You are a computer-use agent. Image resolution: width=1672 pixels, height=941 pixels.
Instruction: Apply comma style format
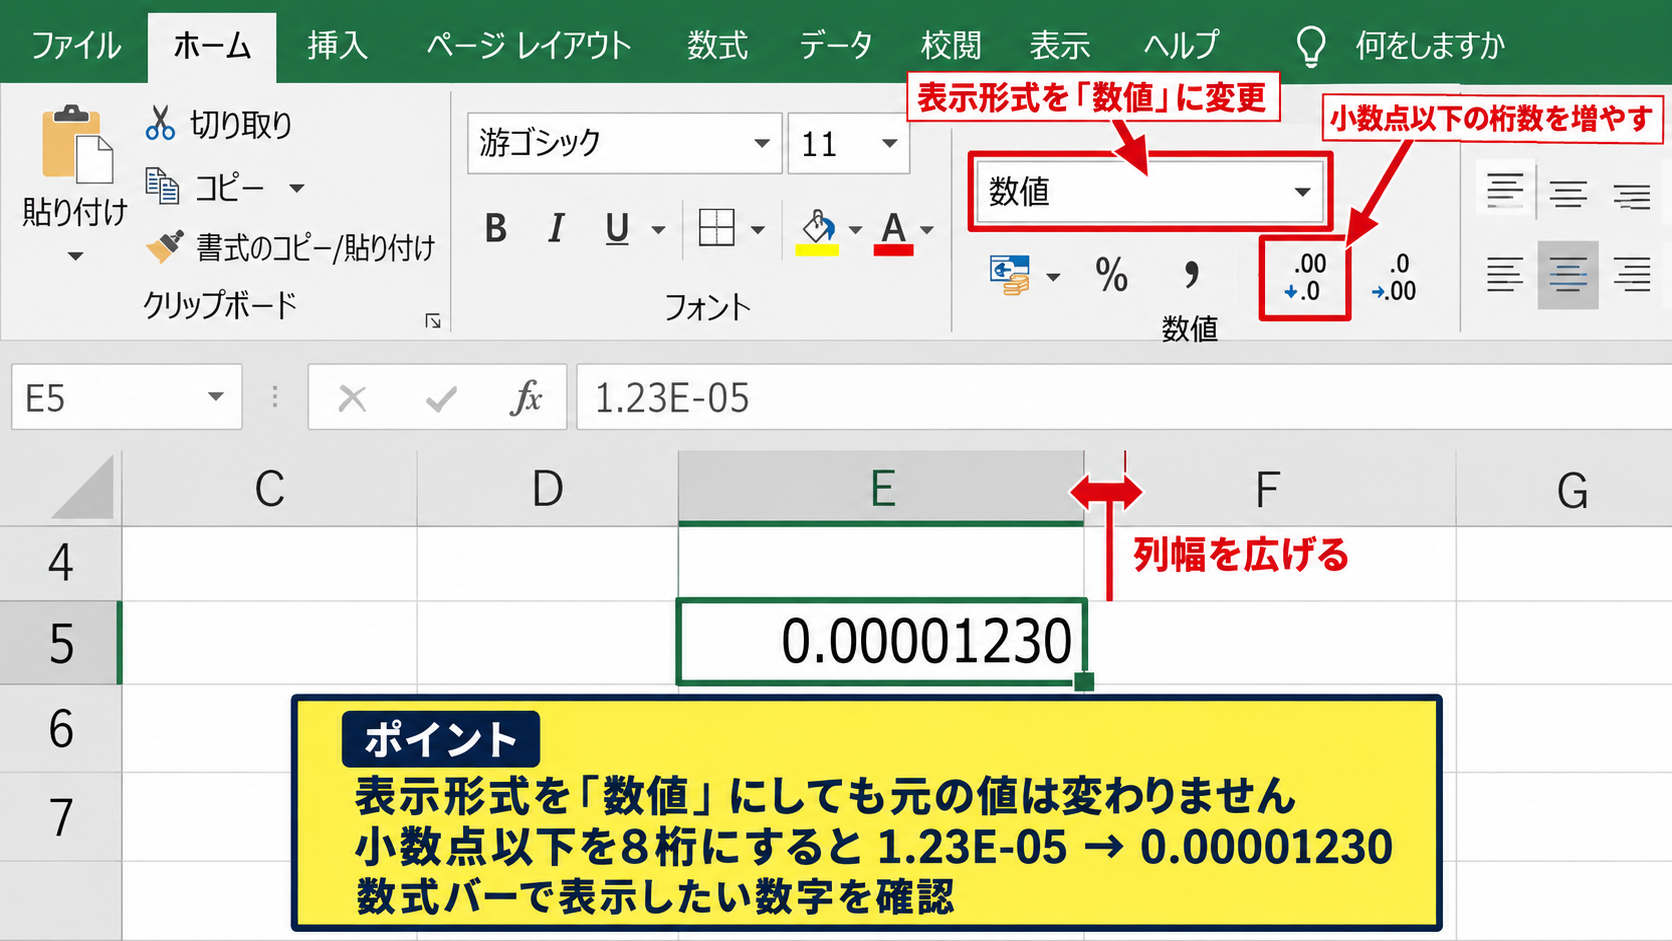click(1190, 274)
